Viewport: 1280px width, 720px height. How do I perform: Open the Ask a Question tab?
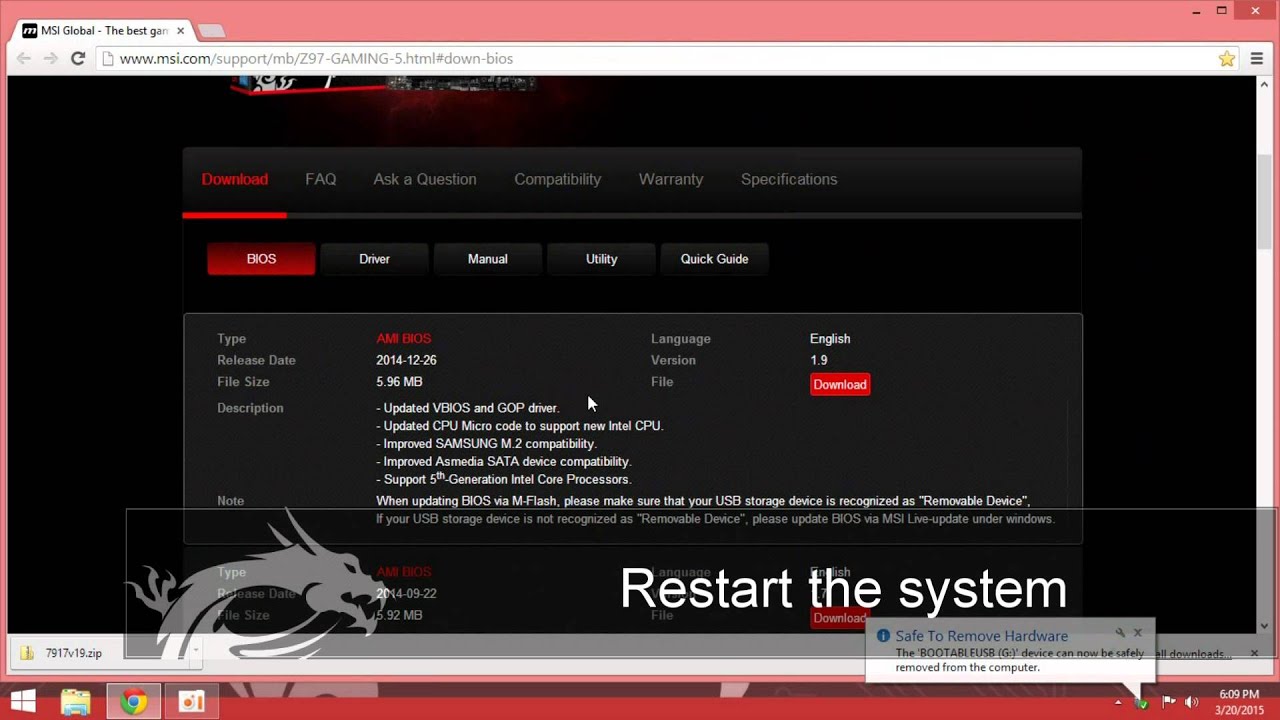click(425, 179)
